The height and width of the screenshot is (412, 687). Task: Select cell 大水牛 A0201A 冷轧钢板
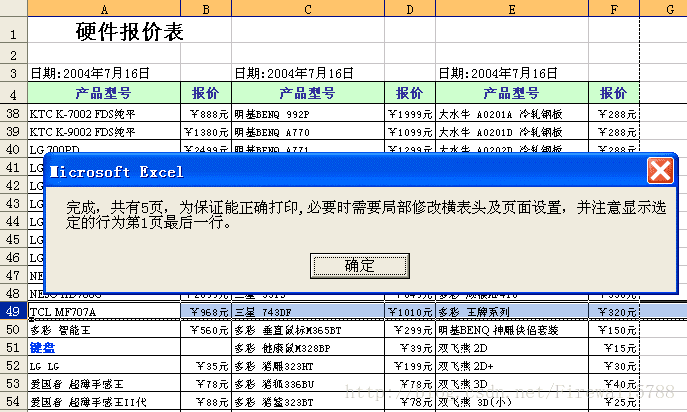(512, 114)
